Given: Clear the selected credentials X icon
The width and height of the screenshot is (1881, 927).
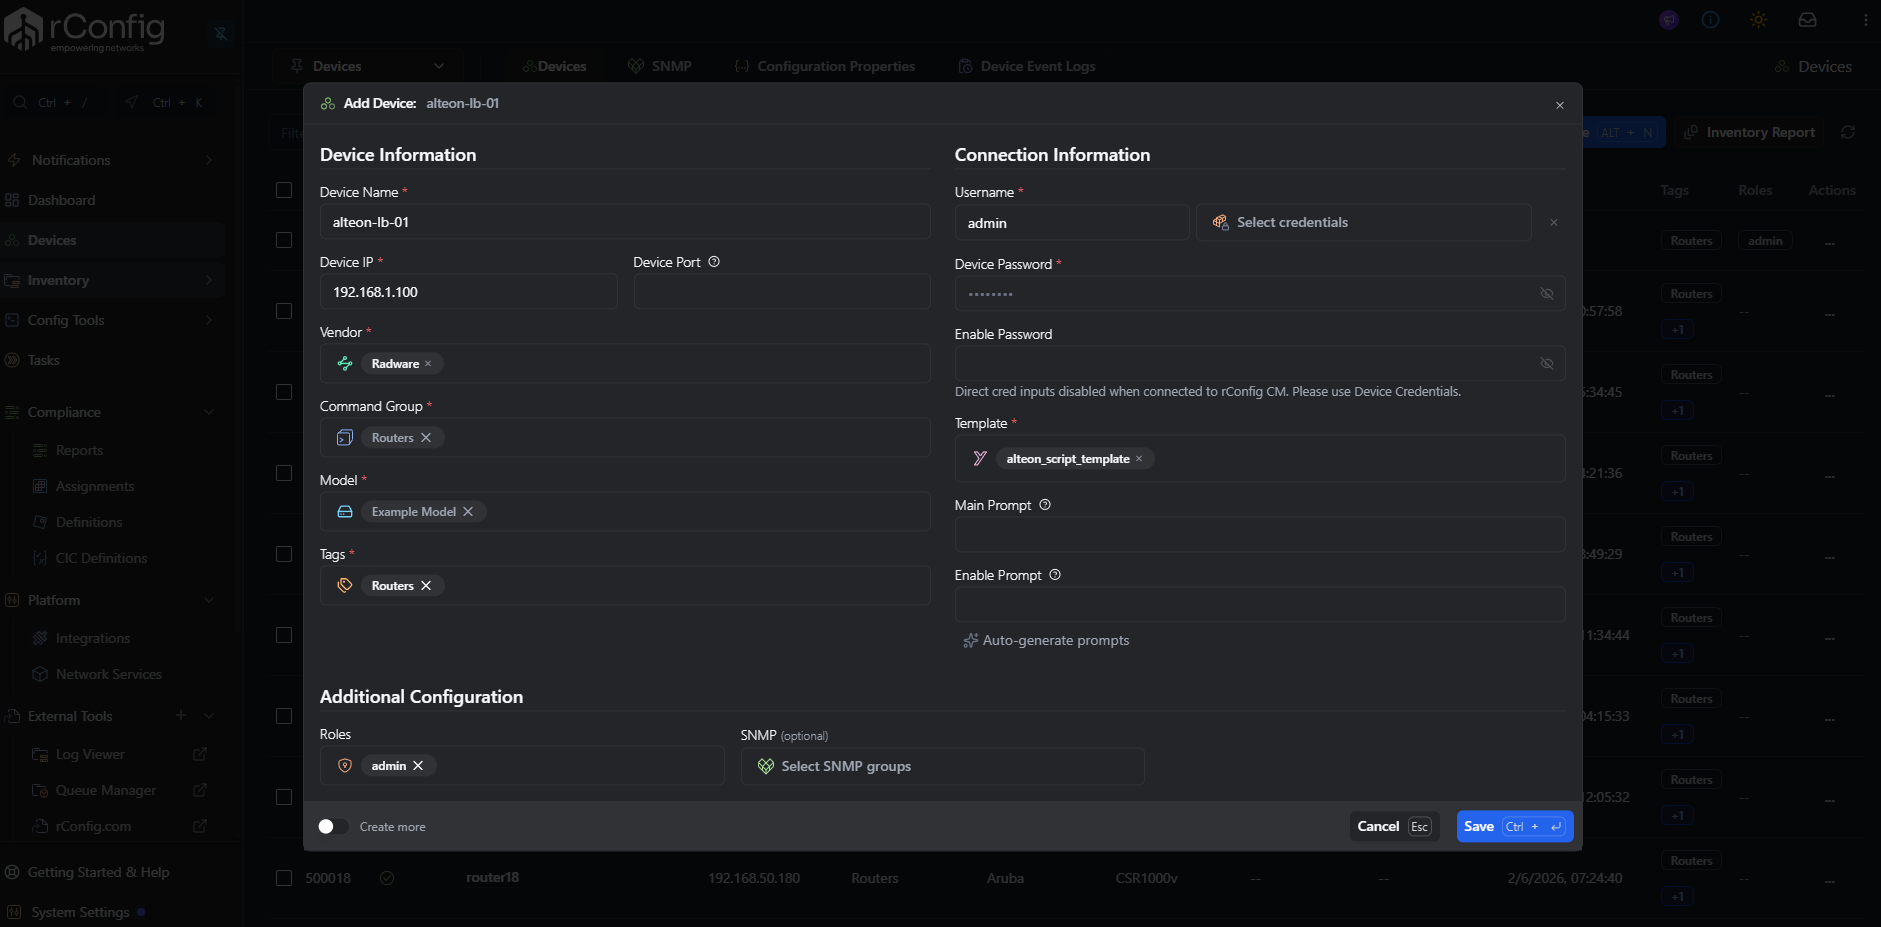Looking at the screenshot, I should [1554, 222].
